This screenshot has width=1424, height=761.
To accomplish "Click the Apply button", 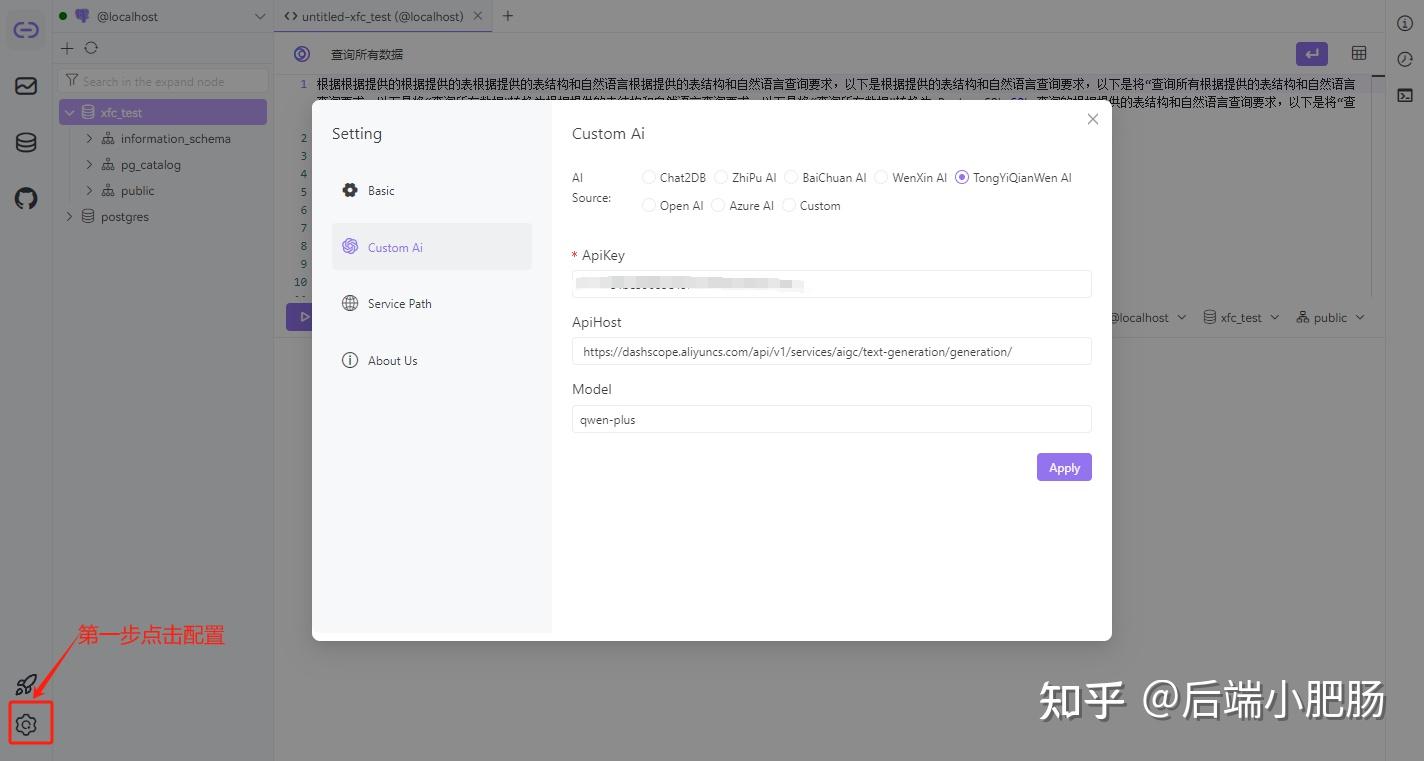I will click(1063, 467).
